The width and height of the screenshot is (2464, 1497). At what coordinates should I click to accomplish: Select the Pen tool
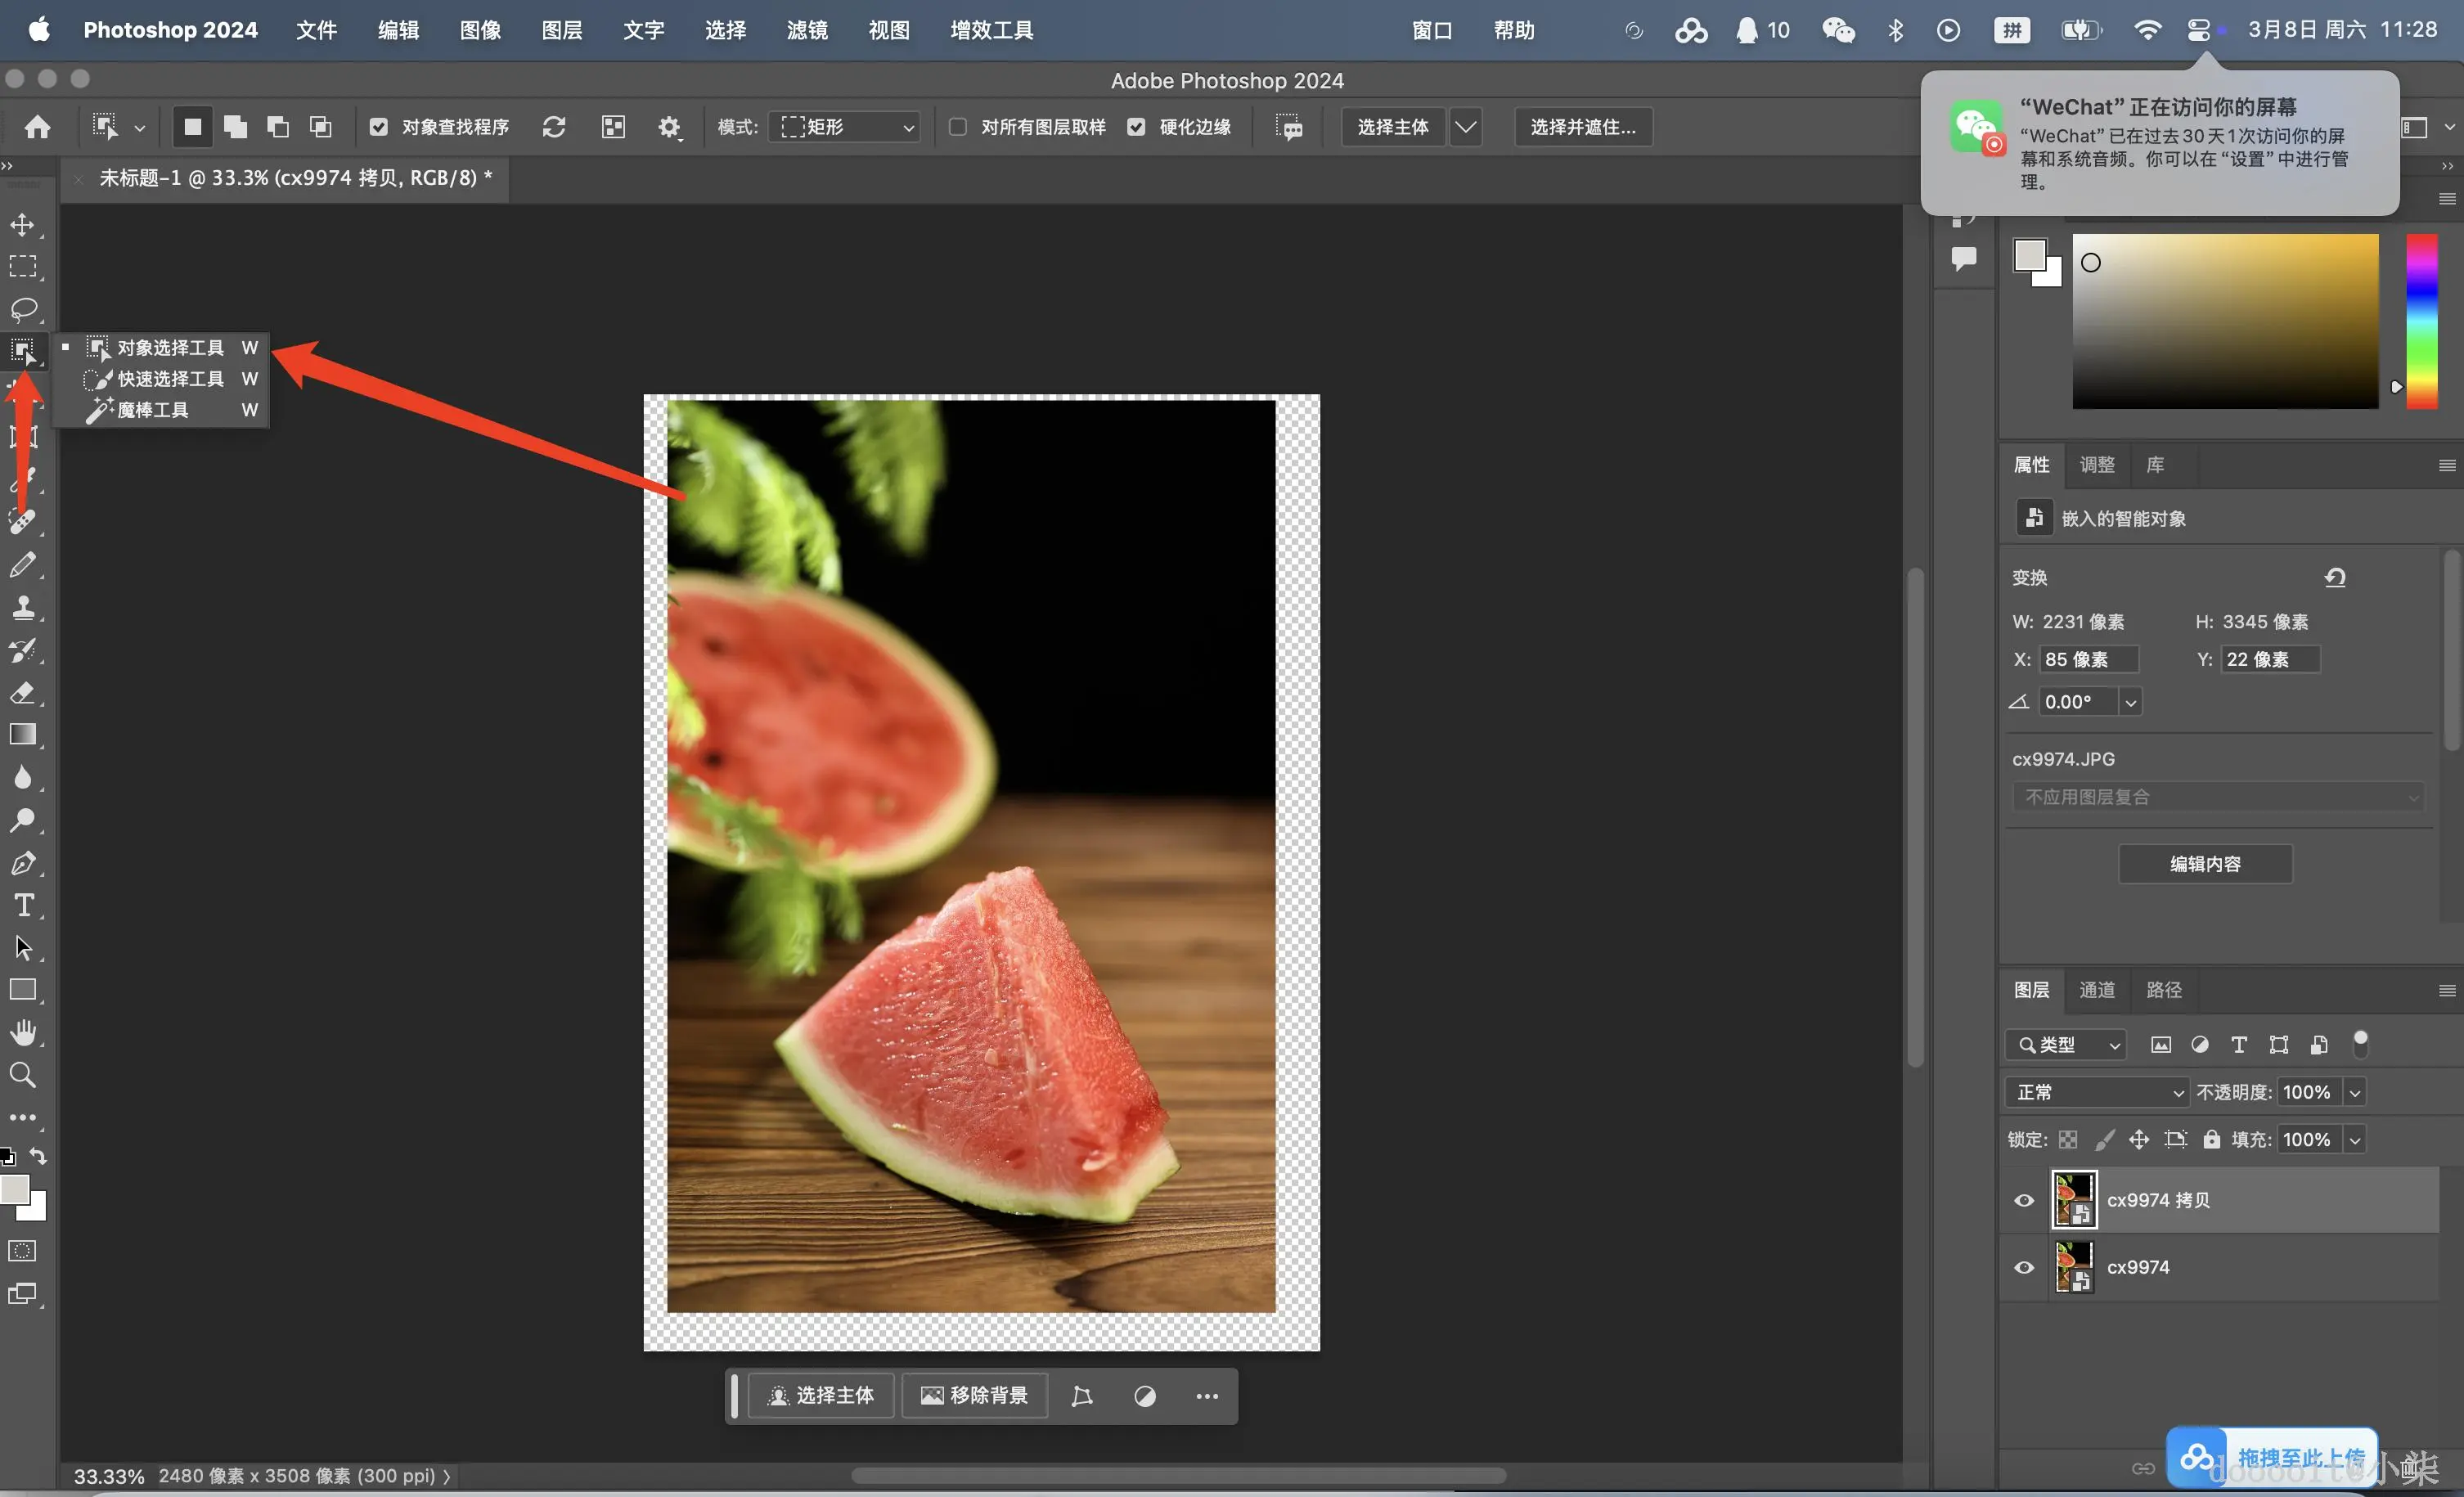tap(23, 863)
